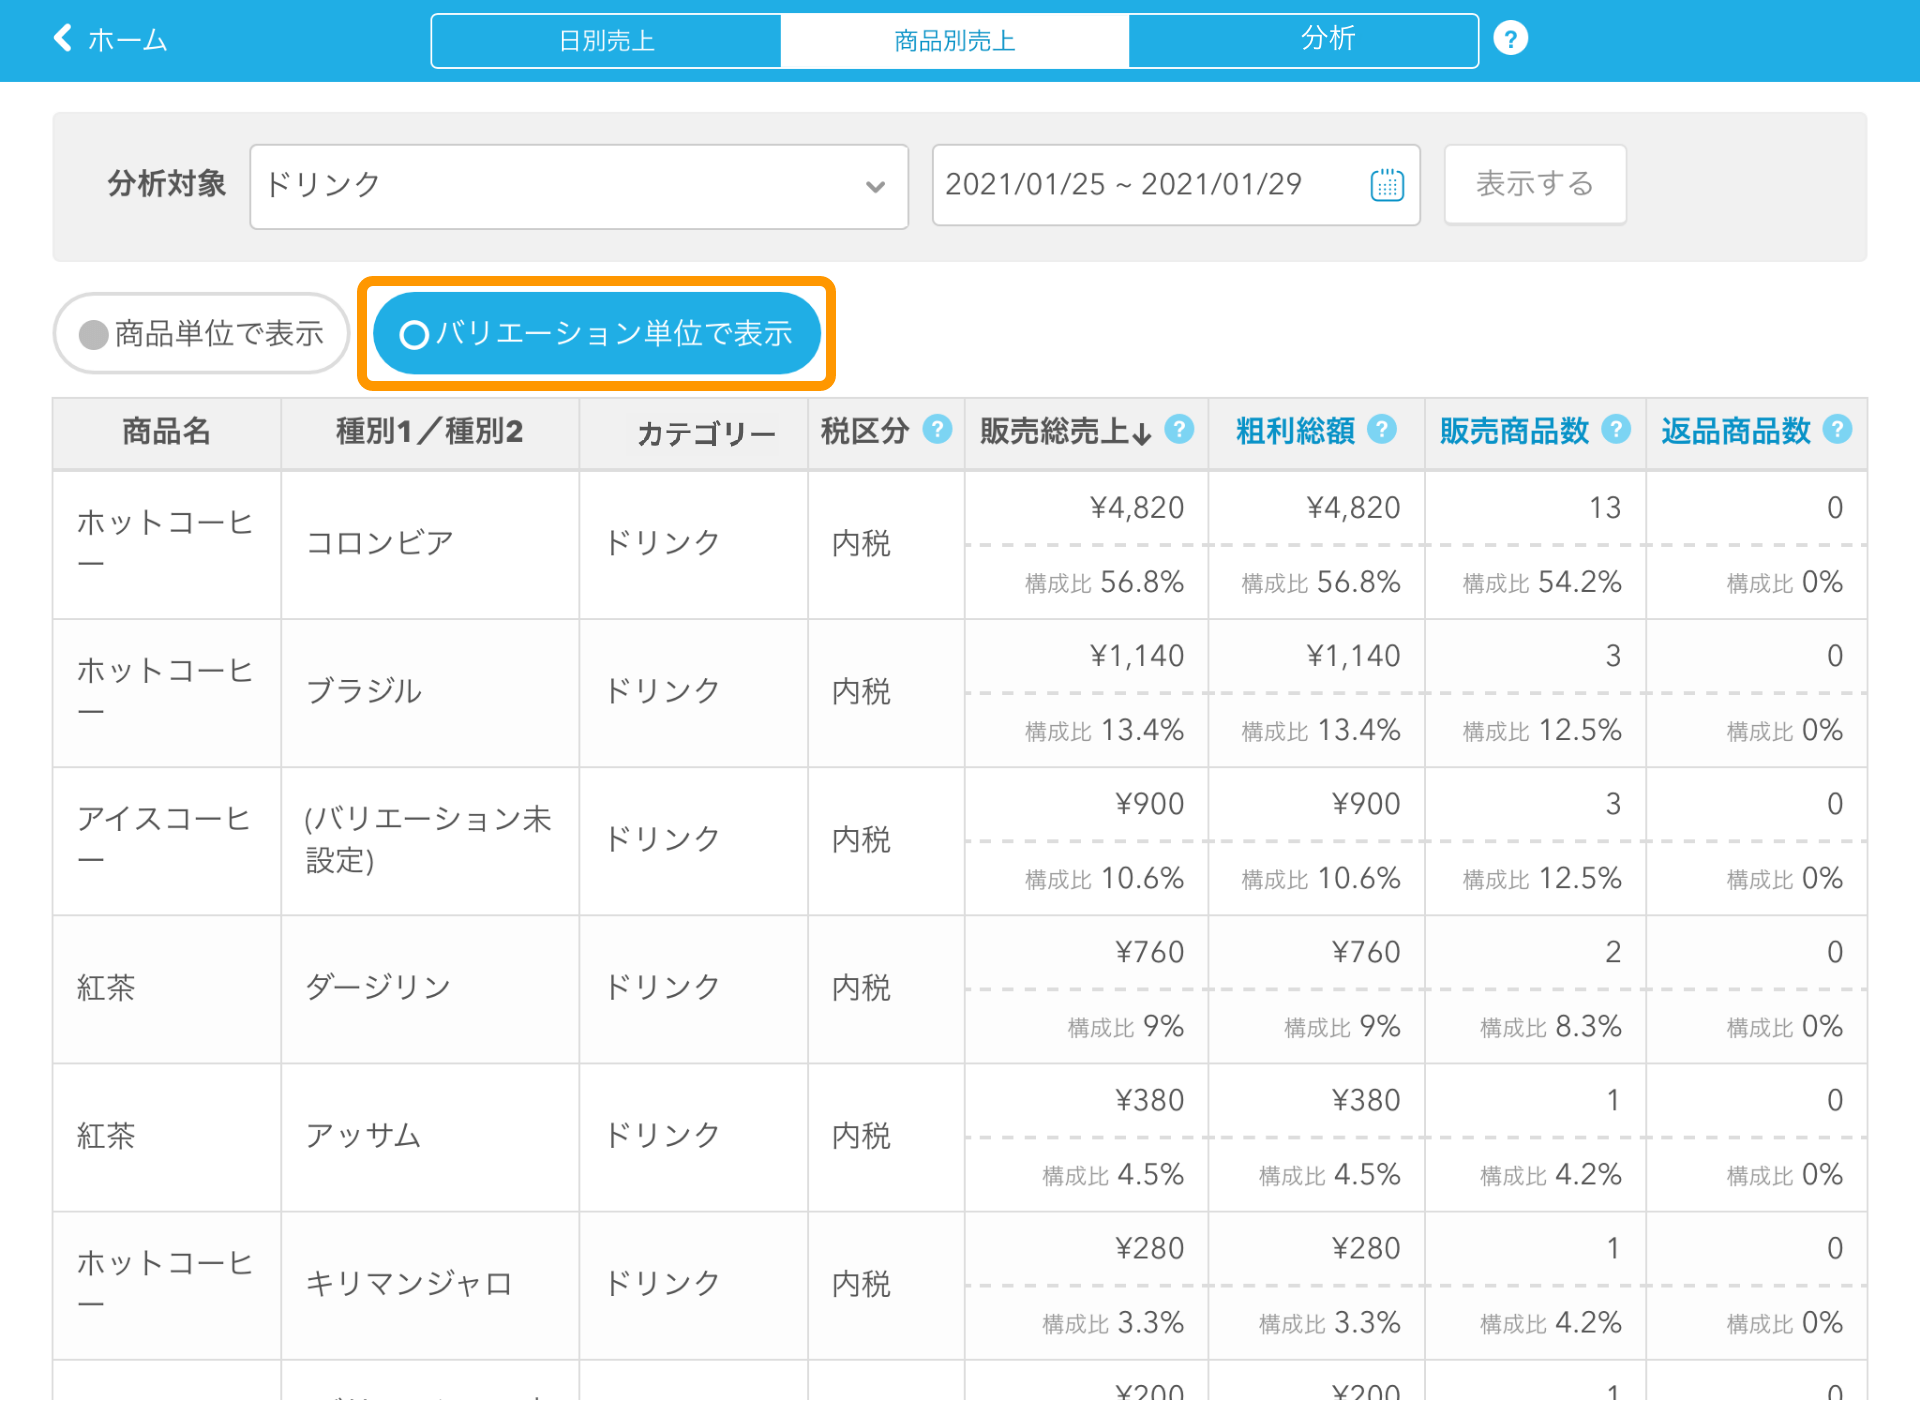Sort by 粗利総額 column header
The height and width of the screenshot is (1404, 1920).
(x=1295, y=431)
